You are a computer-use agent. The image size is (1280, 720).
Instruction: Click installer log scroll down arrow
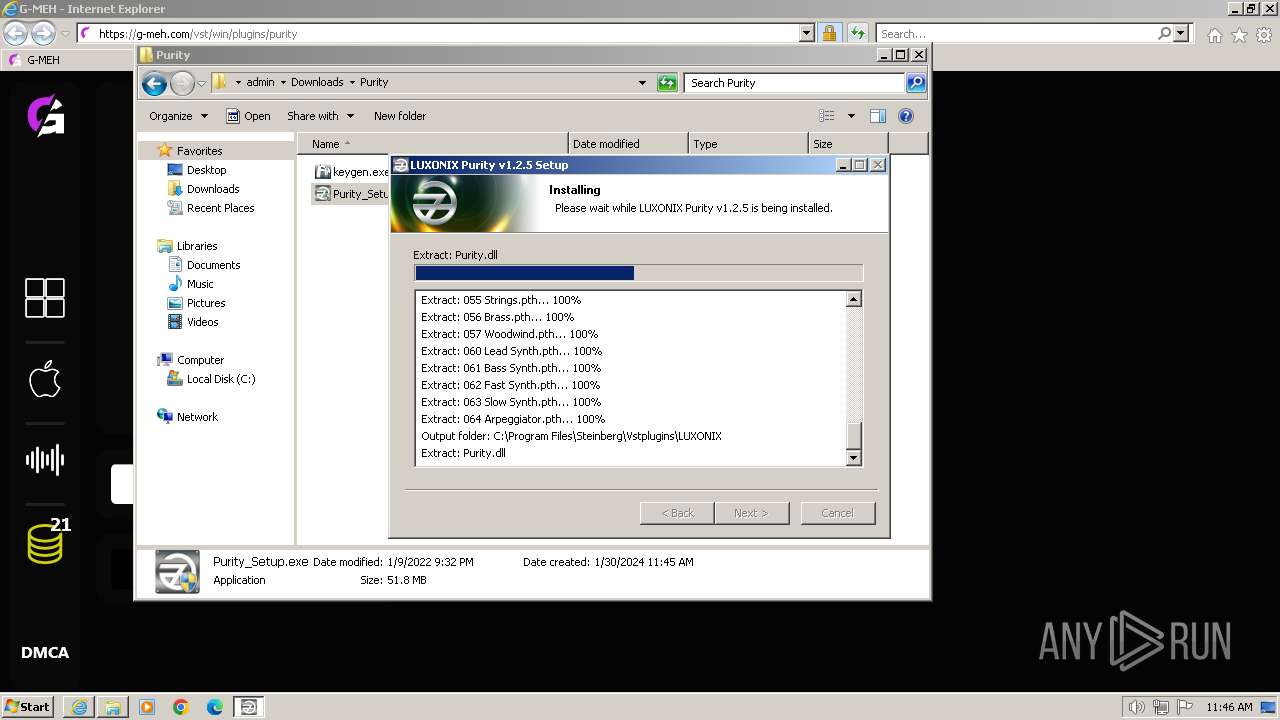coord(853,458)
